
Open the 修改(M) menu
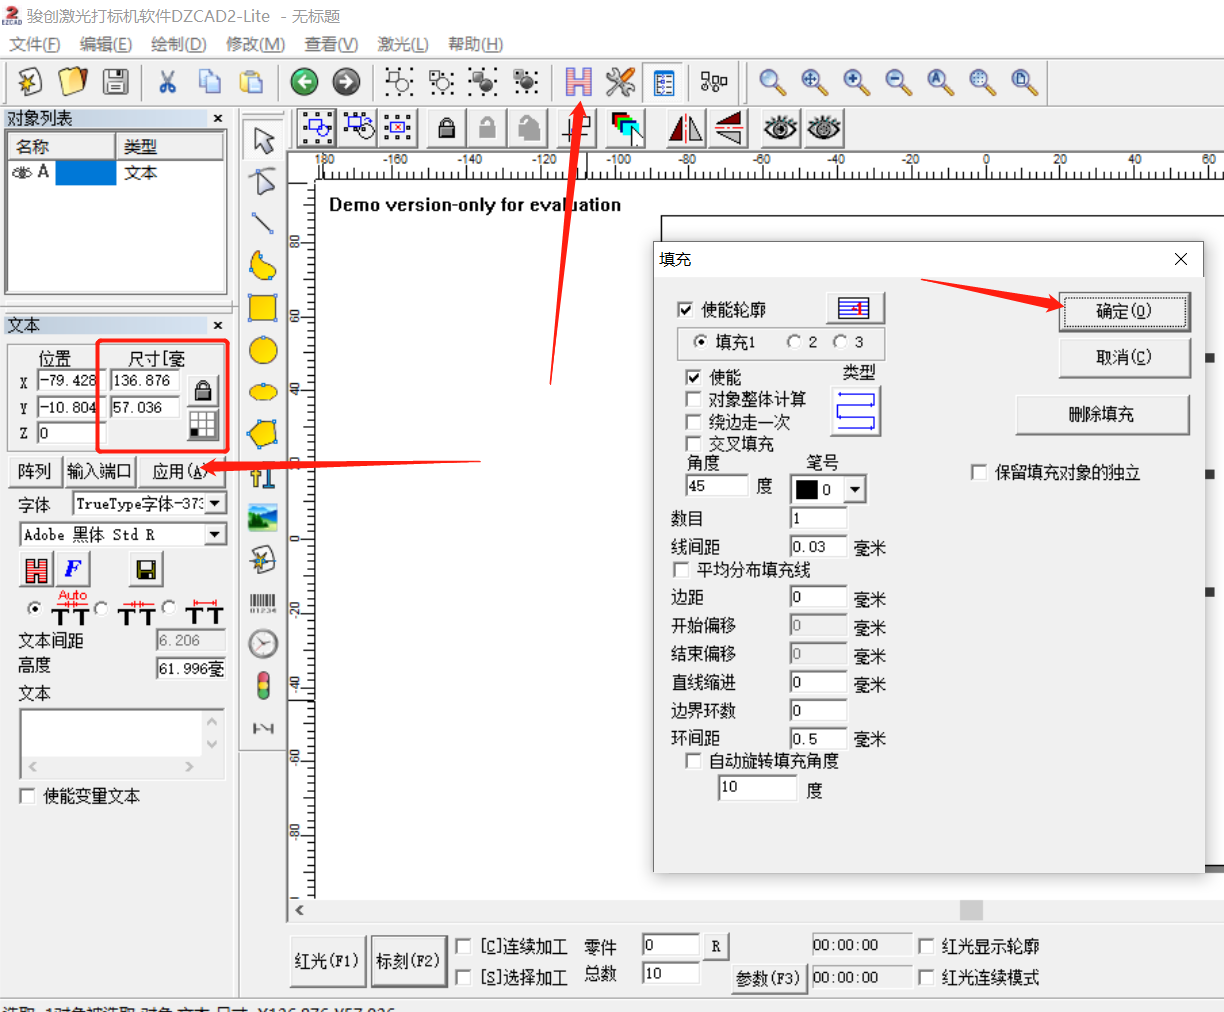pyautogui.click(x=256, y=44)
